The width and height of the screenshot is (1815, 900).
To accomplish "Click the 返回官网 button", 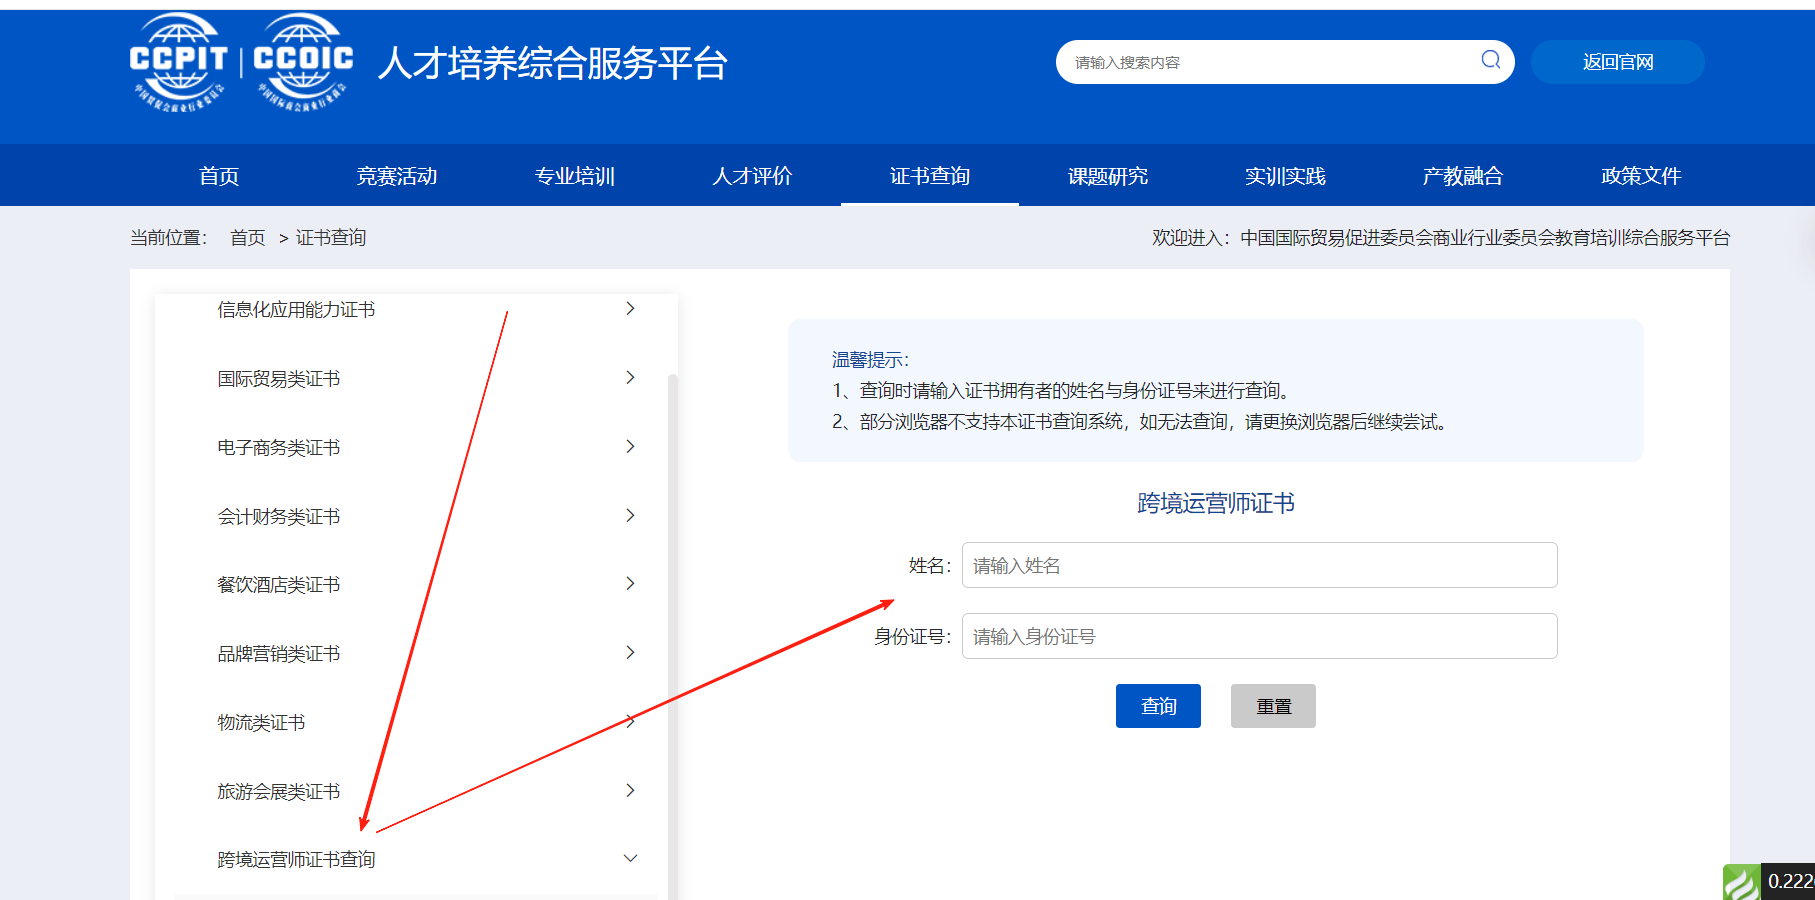I will (1617, 62).
